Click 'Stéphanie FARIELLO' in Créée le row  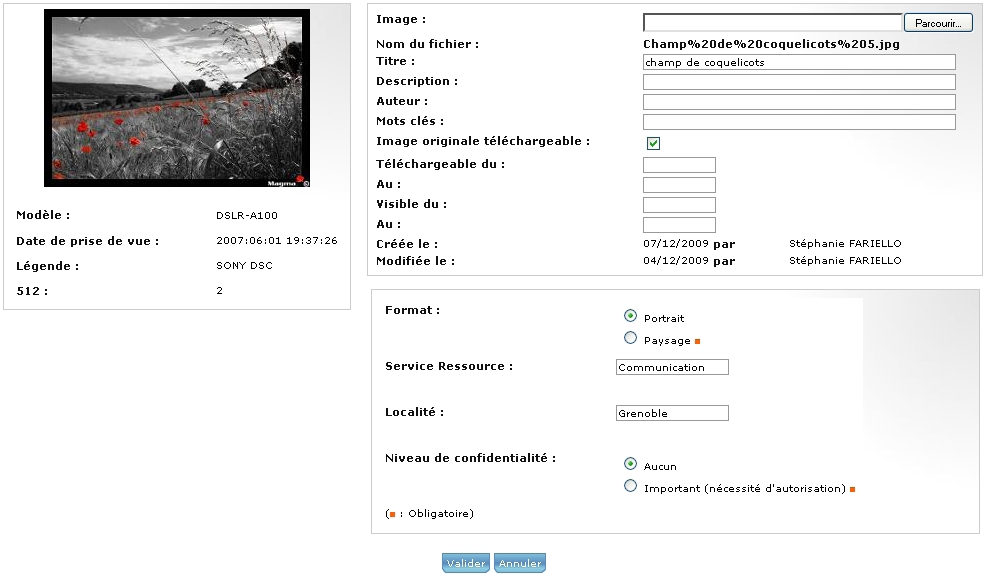pos(845,244)
